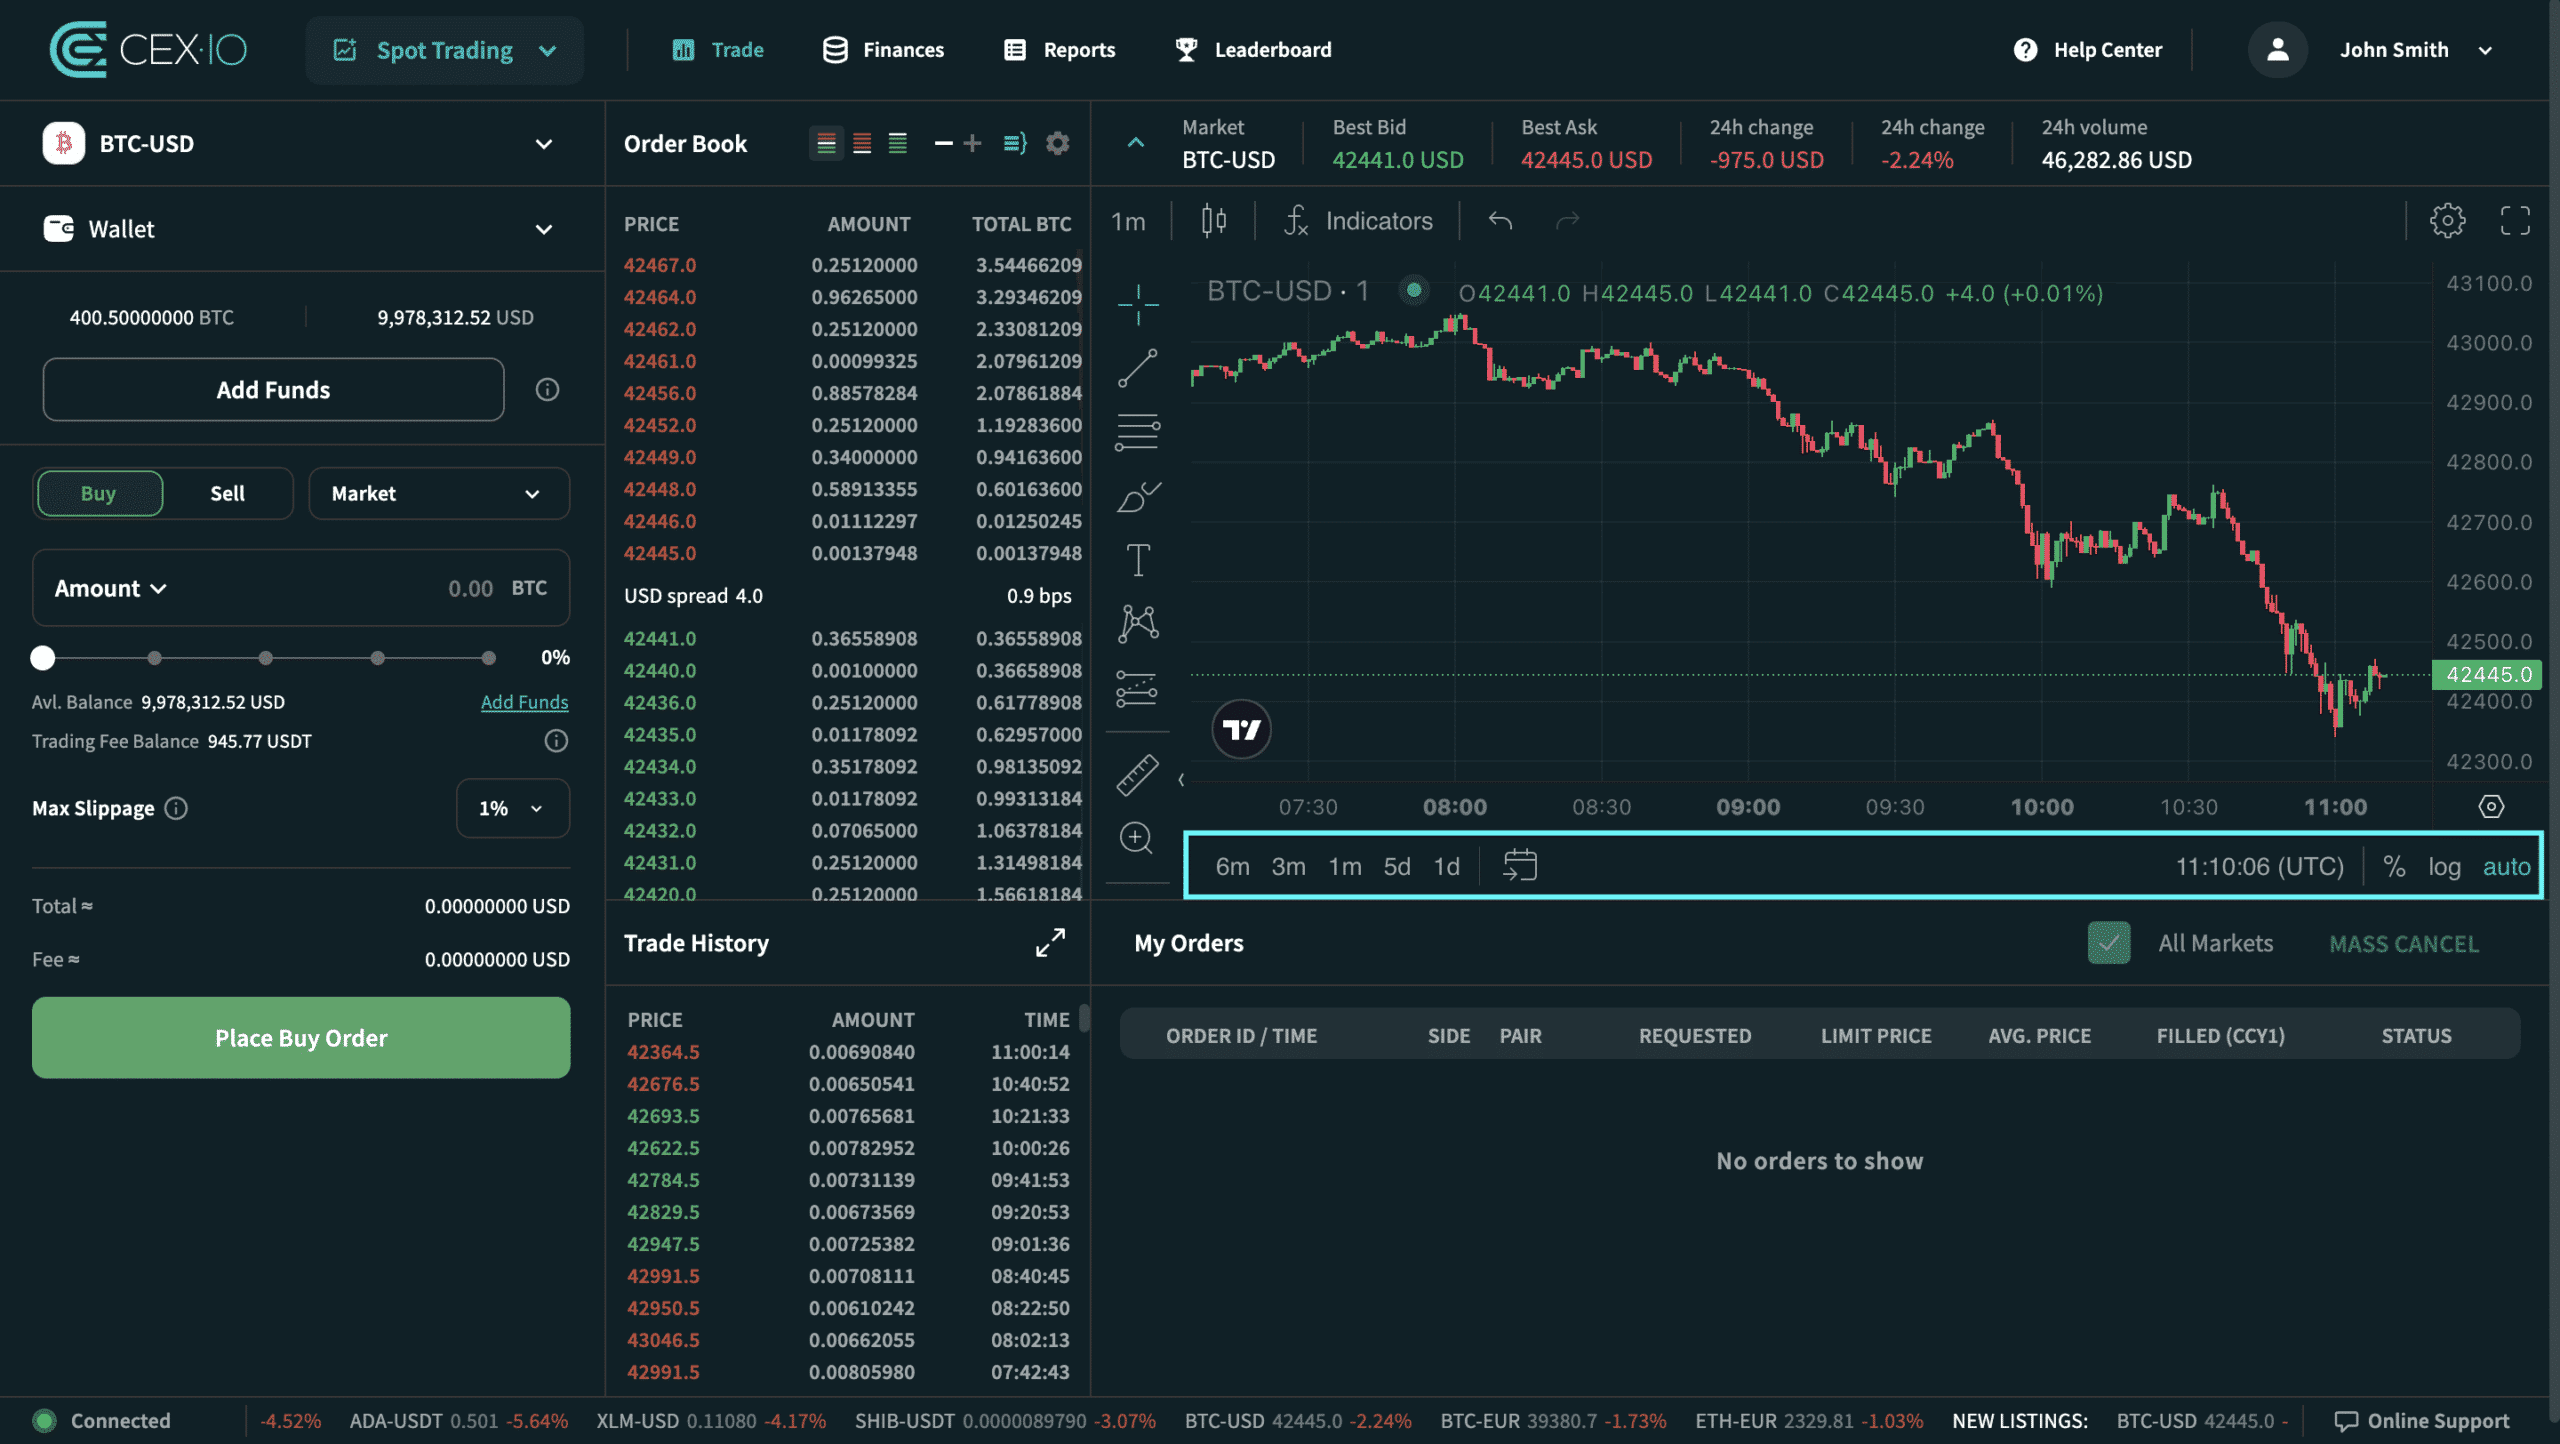Show Max Slippage info tooltip
This screenshot has height=1444, width=2560.
point(176,808)
